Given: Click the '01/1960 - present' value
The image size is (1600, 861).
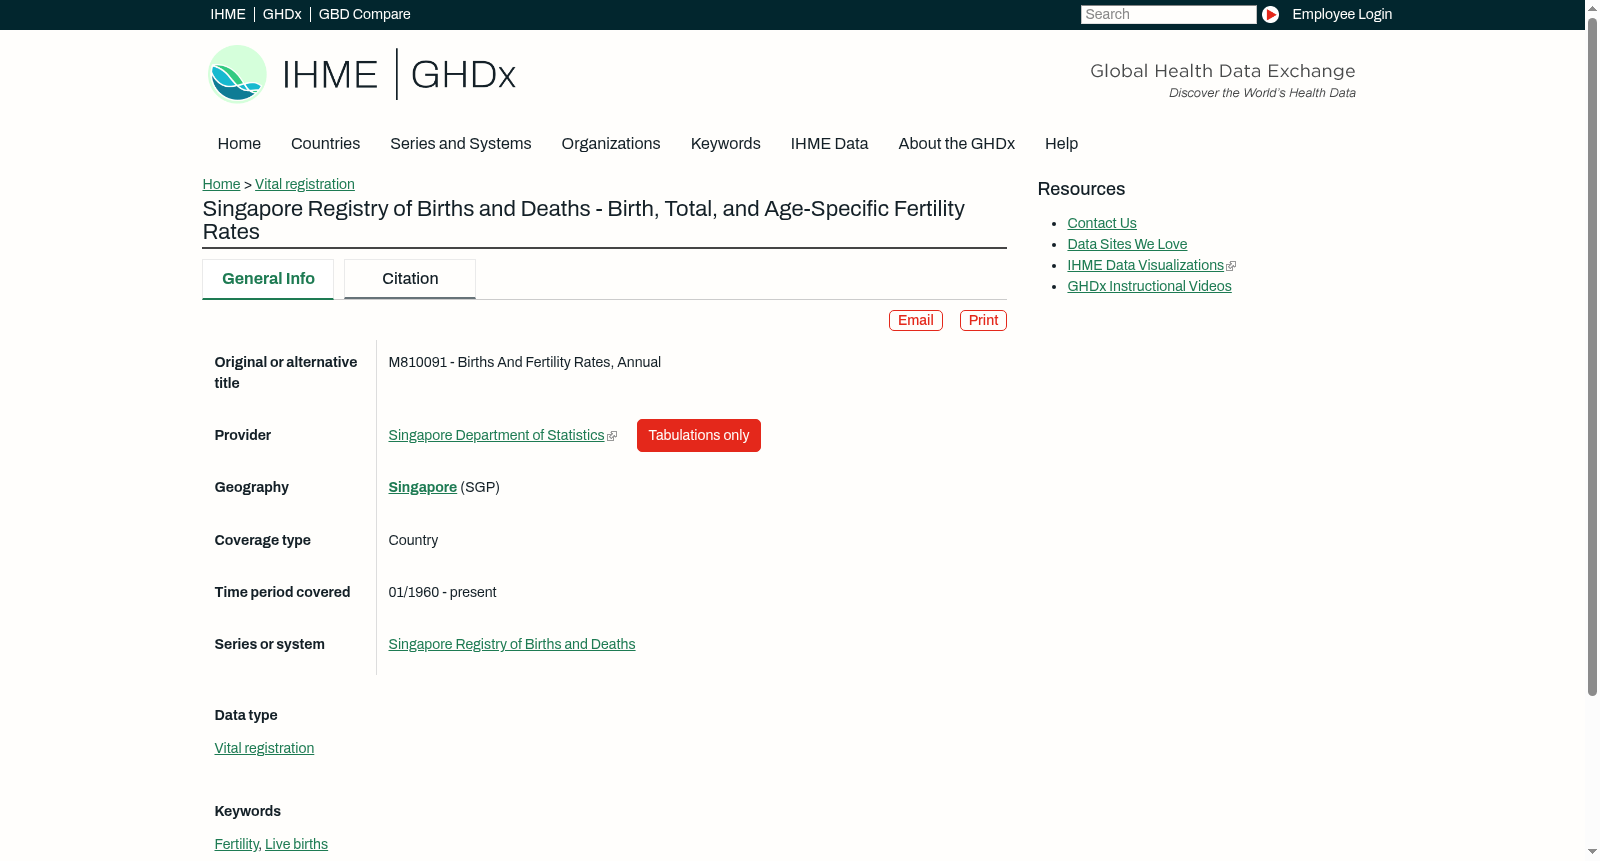Looking at the screenshot, I should click(442, 592).
